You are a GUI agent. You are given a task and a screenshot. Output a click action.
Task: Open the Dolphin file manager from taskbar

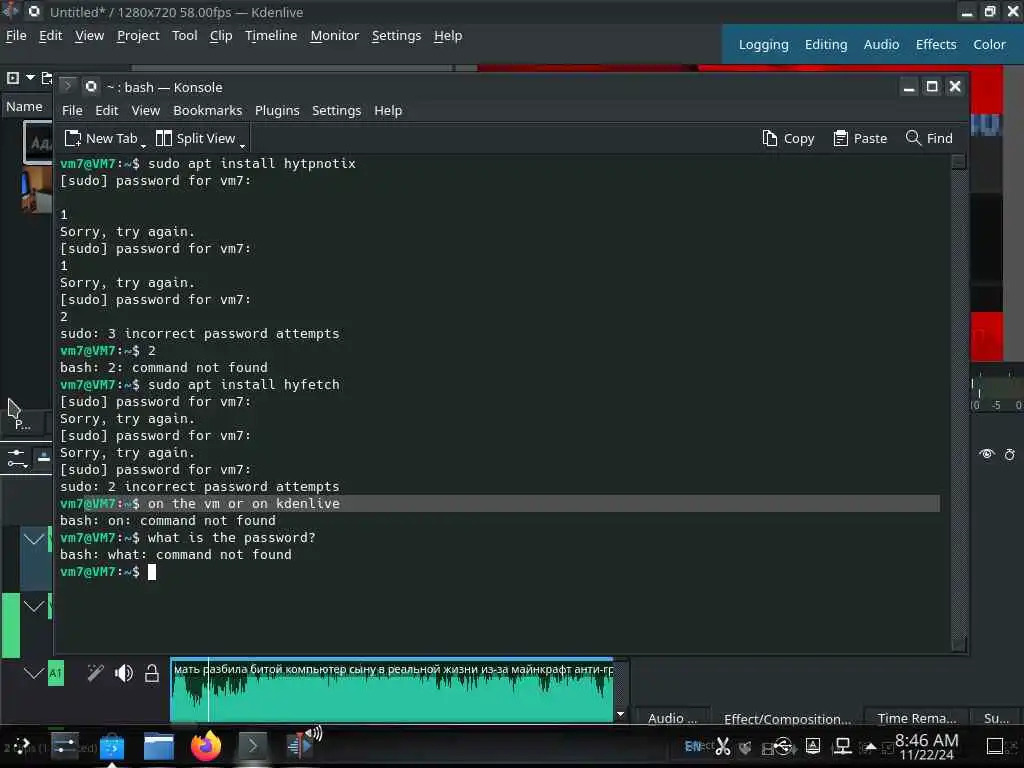tap(159, 746)
